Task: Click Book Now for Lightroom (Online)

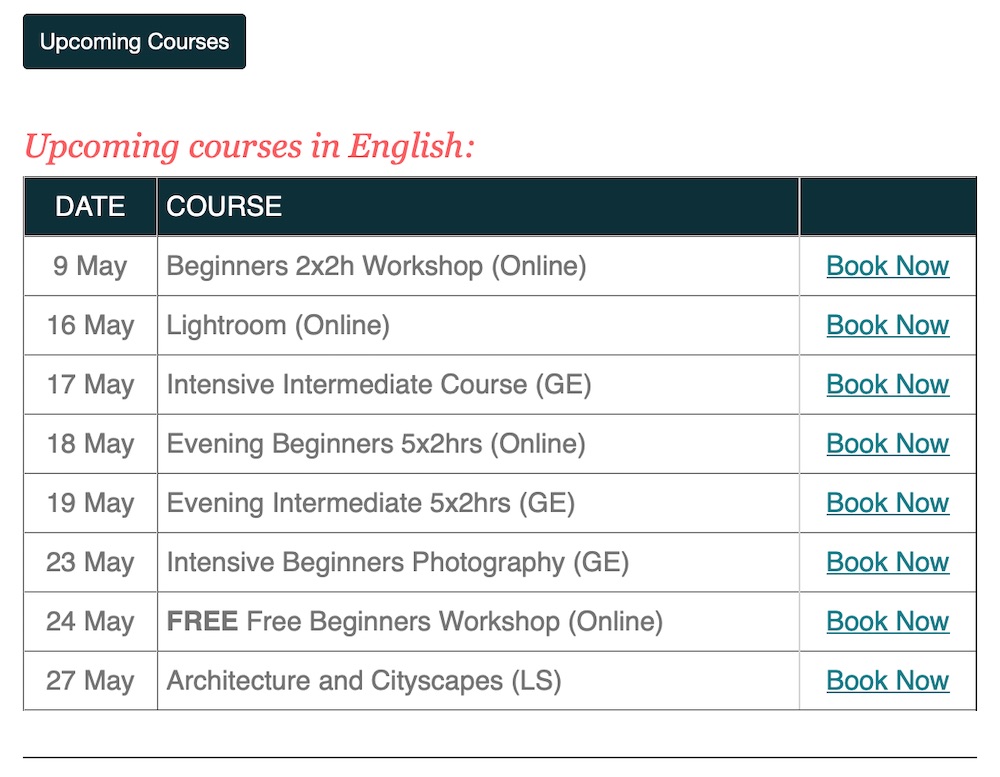Action: [x=887, y=325]
